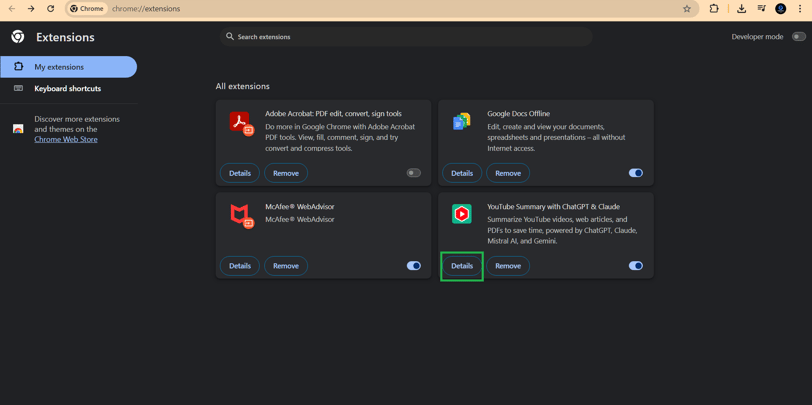Click the Adobe Acrobat extension icon
The height and width of the screenshot is (405, 812).
(241, 123)
